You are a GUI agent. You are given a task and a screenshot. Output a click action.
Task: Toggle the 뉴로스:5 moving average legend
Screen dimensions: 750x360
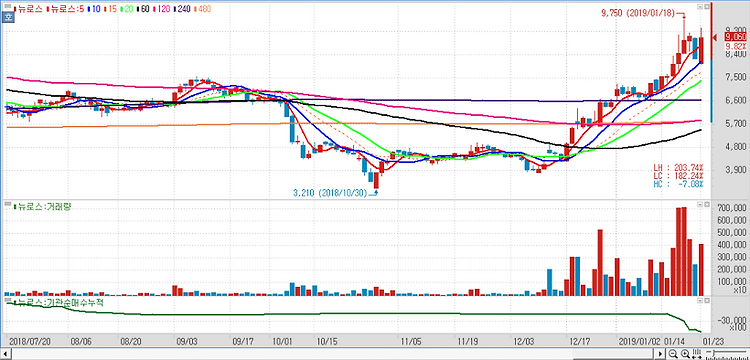[65, 9]
